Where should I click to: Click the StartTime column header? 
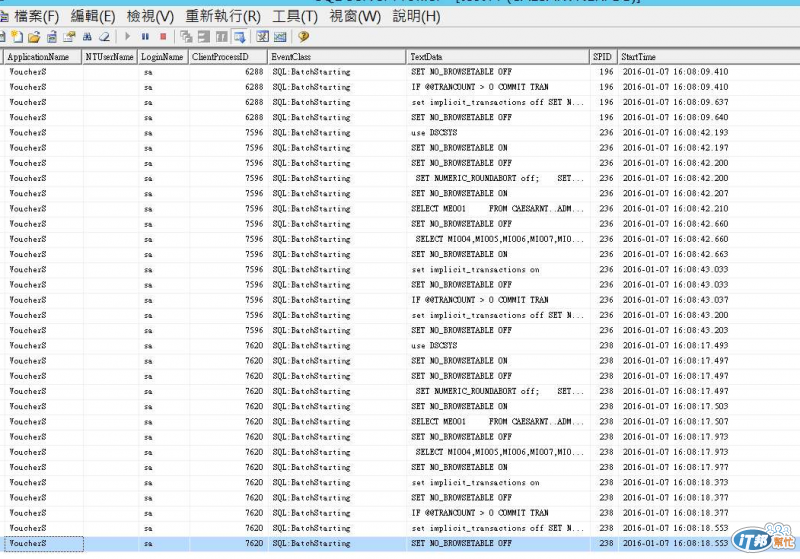[709, 57]
